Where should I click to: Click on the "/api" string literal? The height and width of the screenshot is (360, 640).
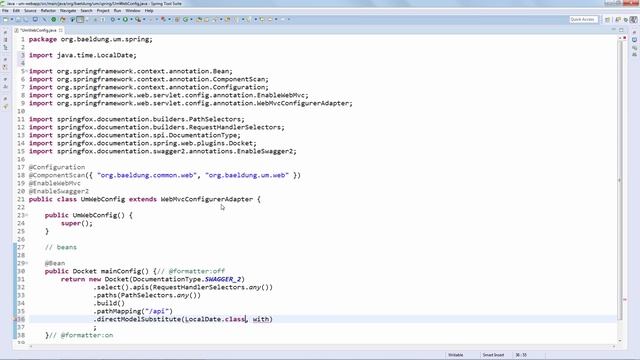pos(157,311)
